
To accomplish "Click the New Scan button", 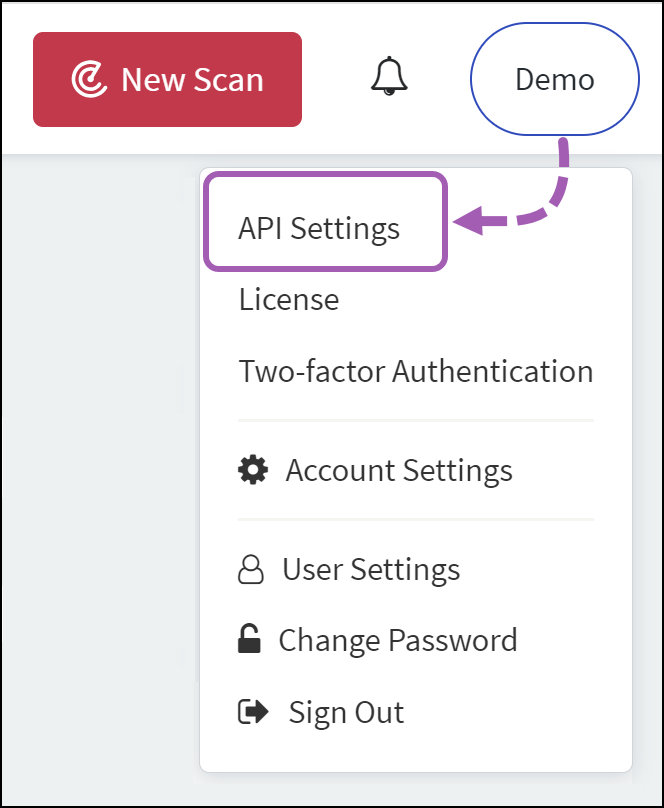I will click(167, 79).
